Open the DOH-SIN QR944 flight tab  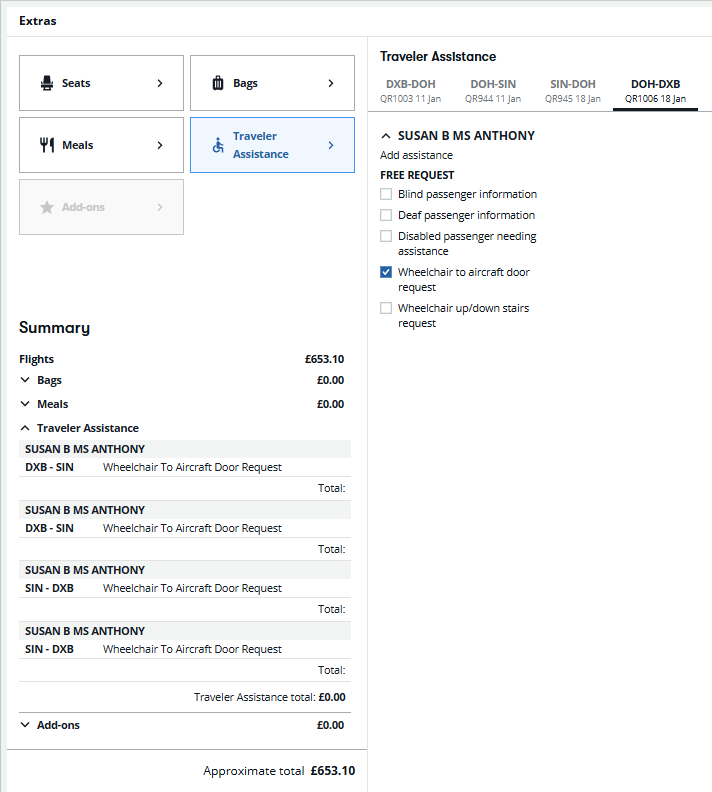pos(493,90)
